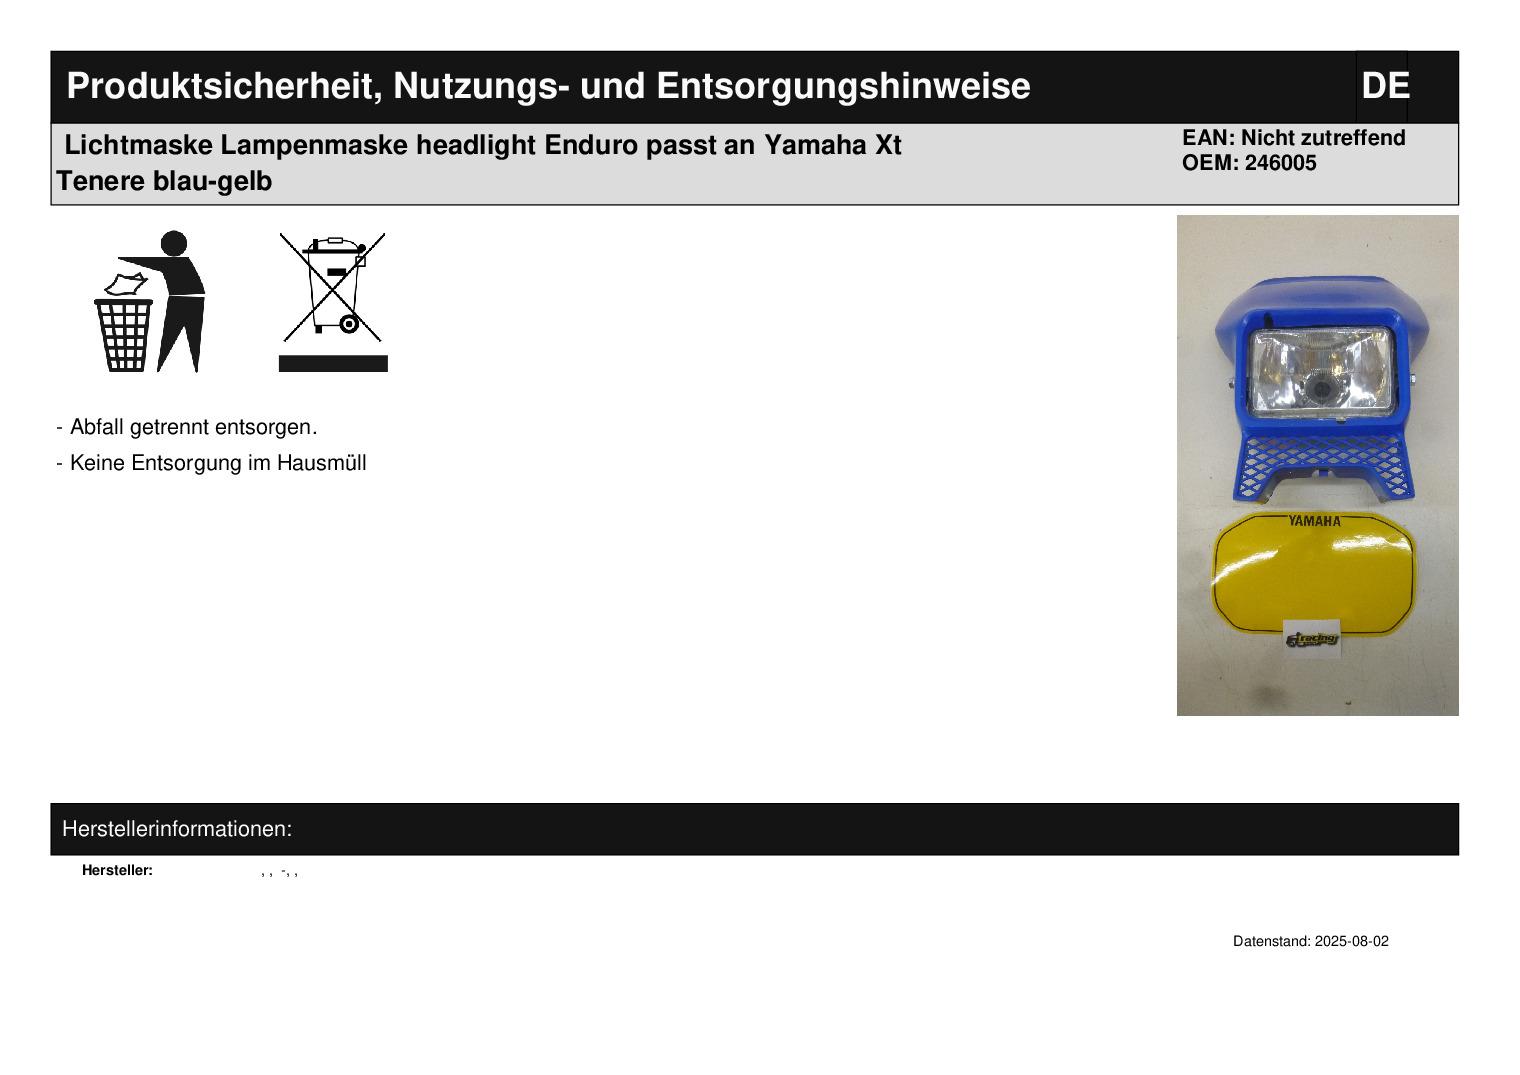Click the wire trash basket in litter icon
Viewport: 1520px width, 1075px height.
pos(124,334)
